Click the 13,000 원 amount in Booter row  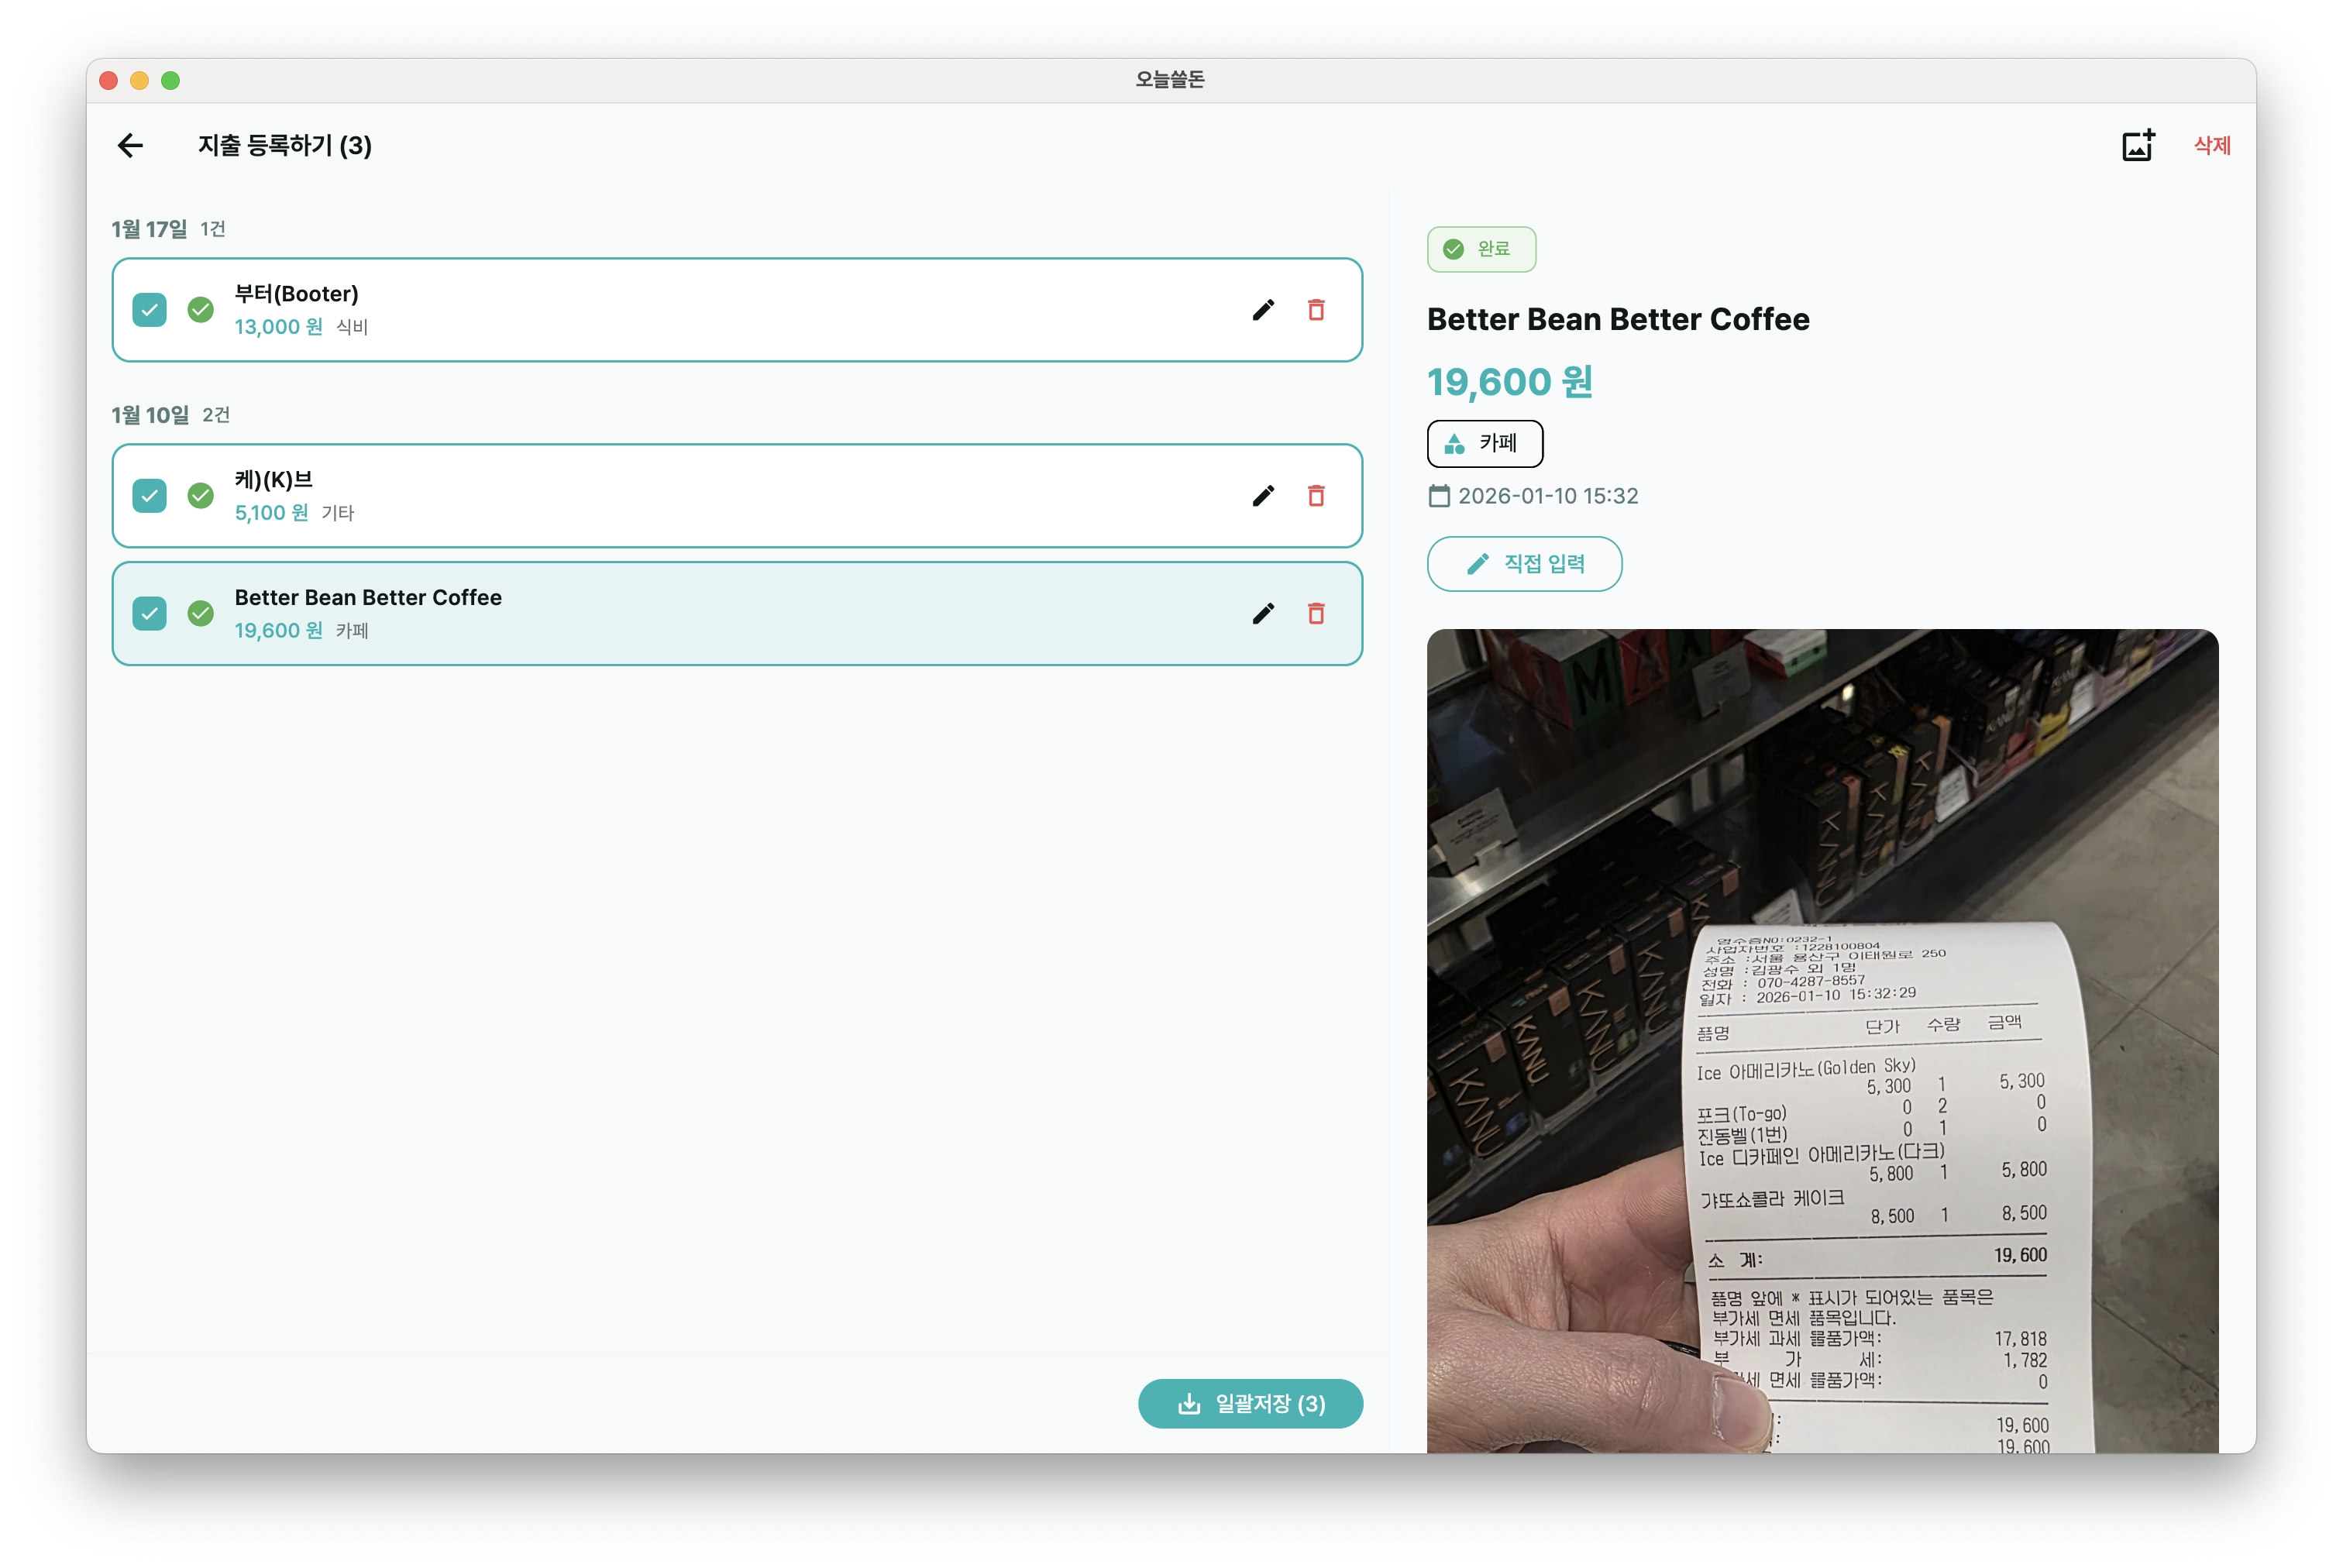point(279,327)
